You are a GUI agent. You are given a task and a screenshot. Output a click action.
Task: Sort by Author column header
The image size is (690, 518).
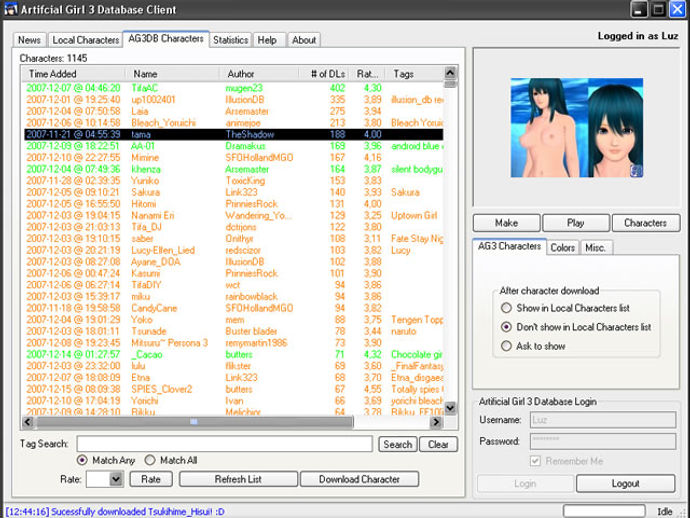[259, 74]
